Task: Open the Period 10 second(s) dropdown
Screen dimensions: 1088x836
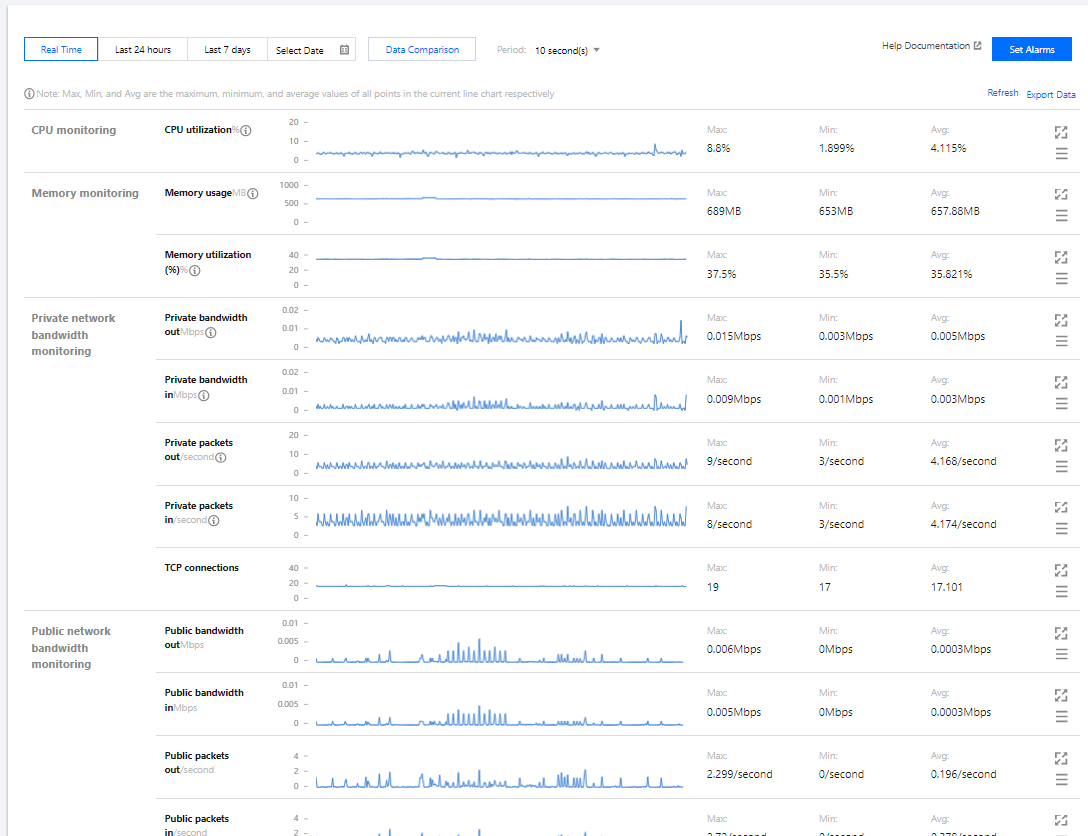Action: [567, 50]
